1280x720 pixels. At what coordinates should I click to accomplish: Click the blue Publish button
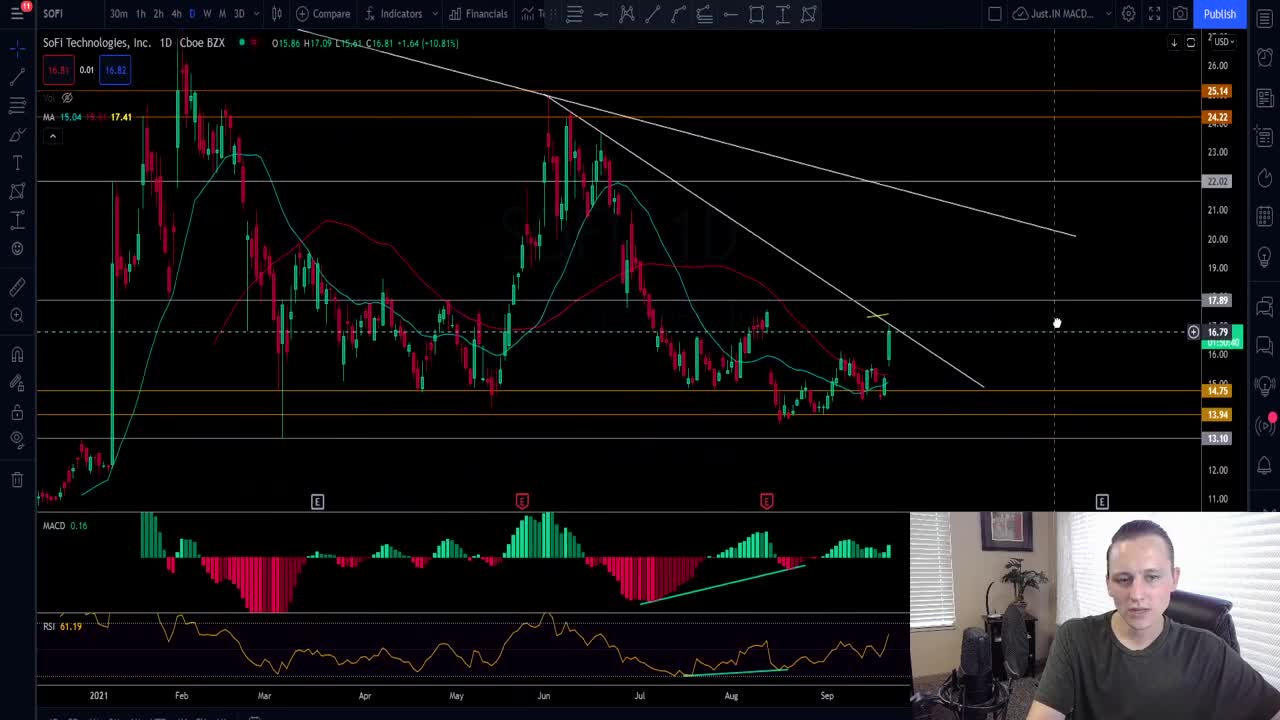1219,13
